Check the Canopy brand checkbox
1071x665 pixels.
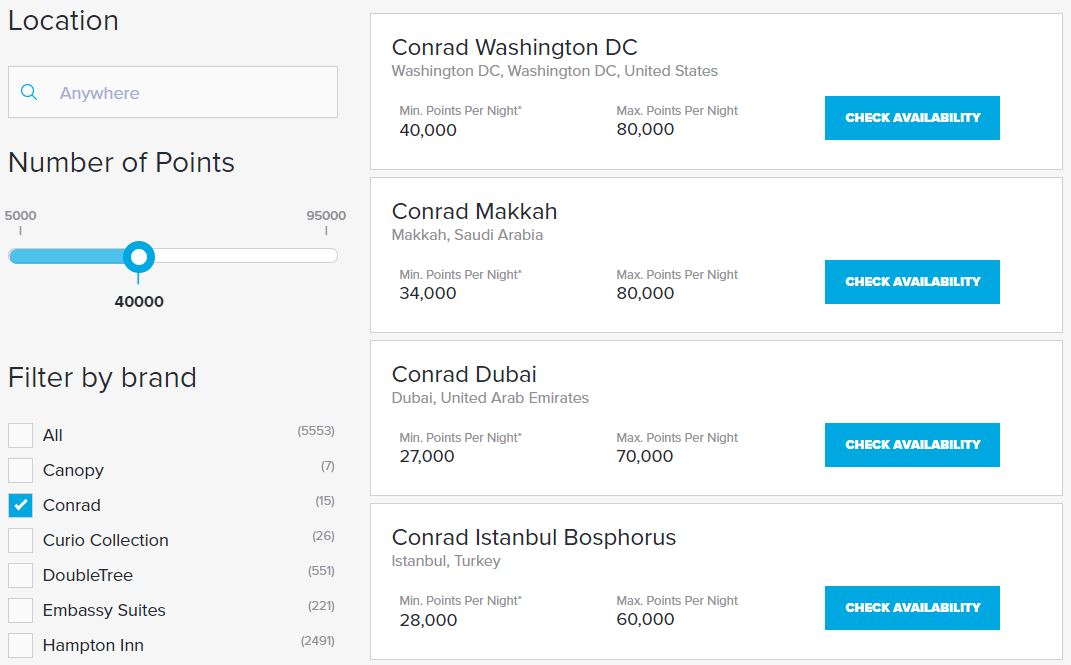(x=20, y=470)
